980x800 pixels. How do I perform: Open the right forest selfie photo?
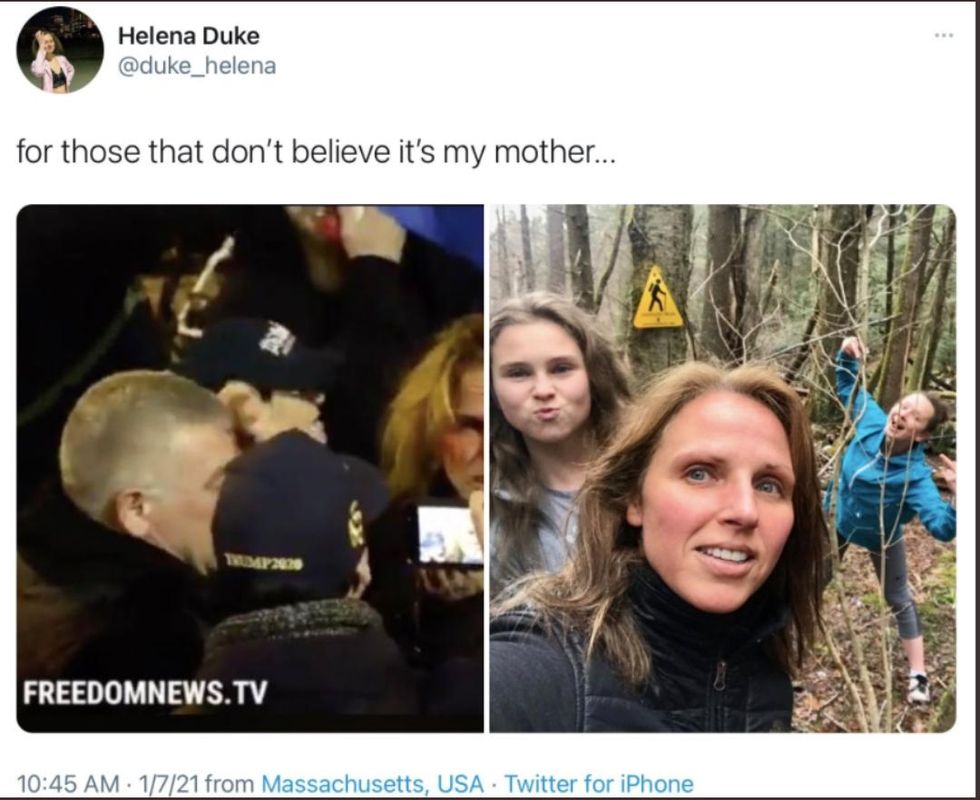722,468
